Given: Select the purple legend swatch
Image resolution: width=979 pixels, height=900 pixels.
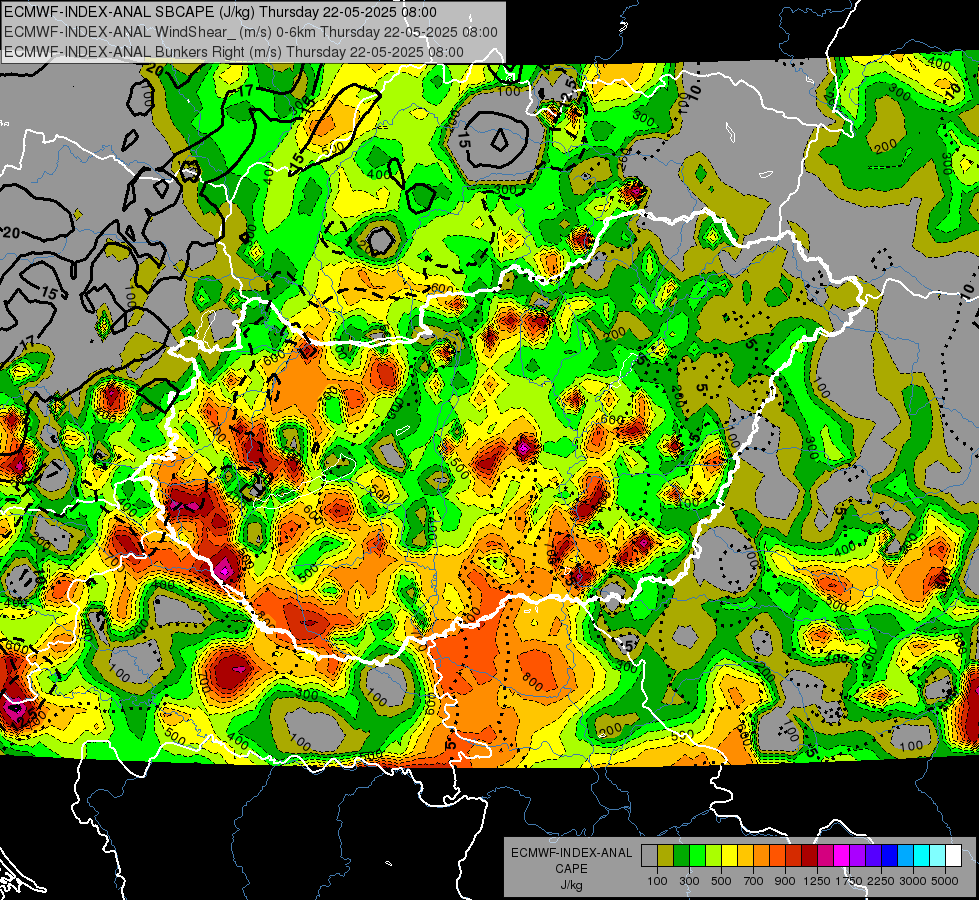Looking at the screenshot, I should [858, 856].
